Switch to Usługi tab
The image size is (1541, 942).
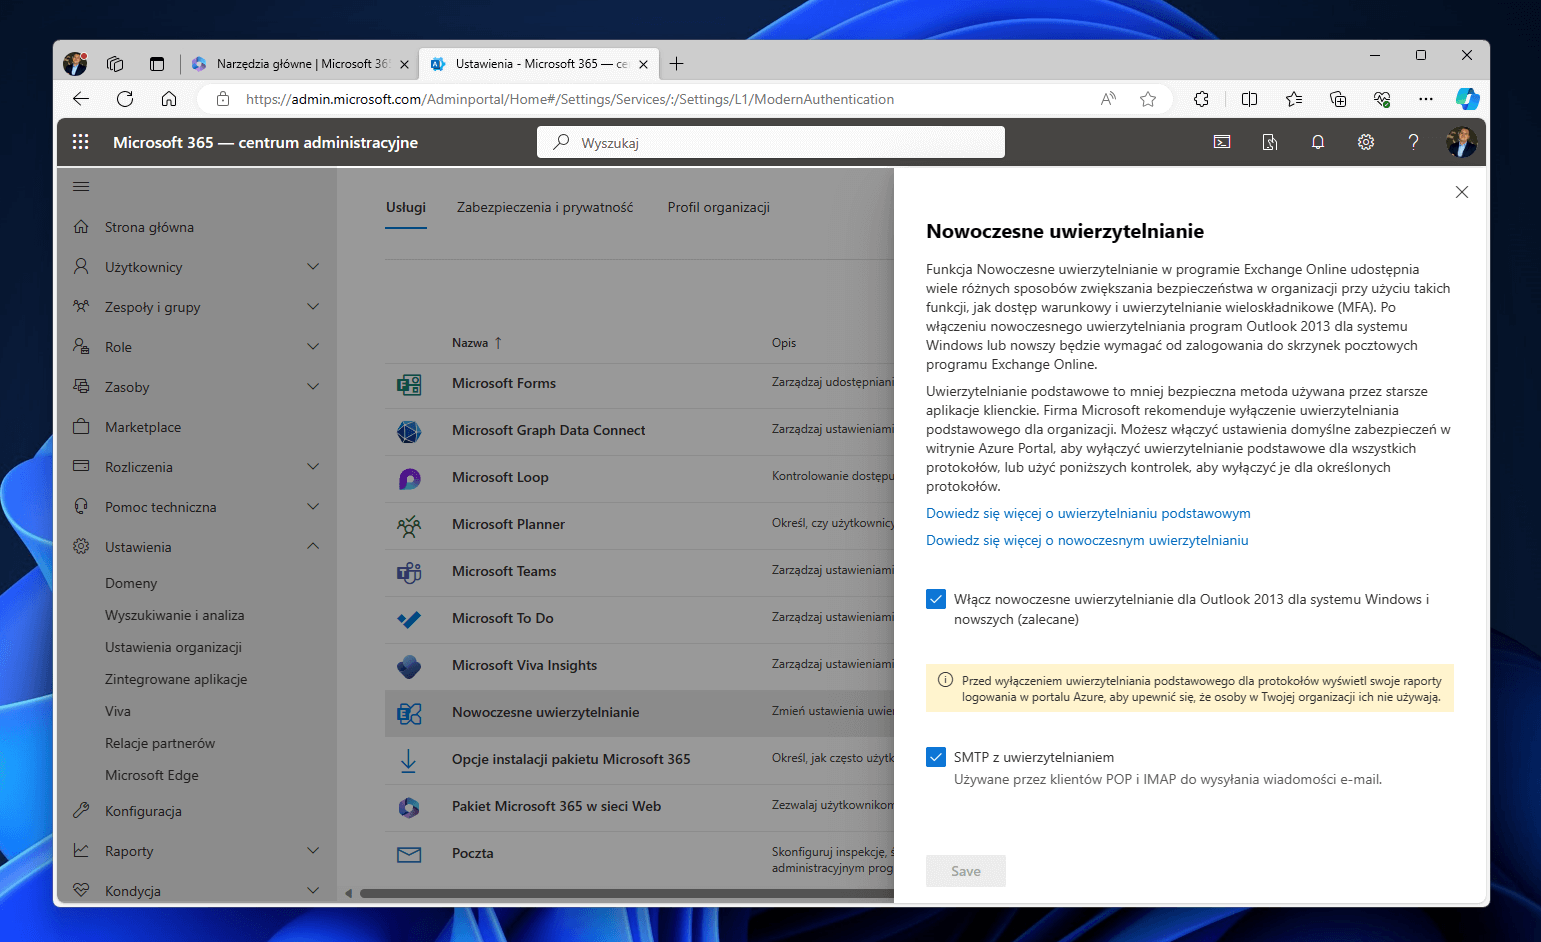[406, 207]
